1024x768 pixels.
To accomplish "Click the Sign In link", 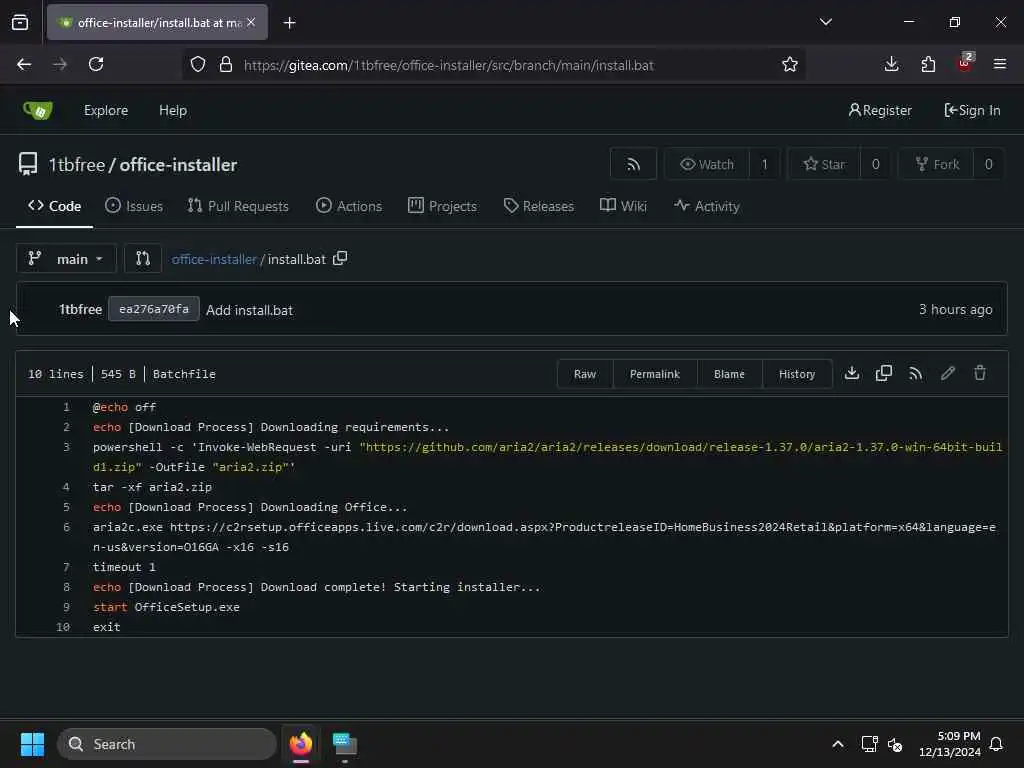I will coord(972,110).
